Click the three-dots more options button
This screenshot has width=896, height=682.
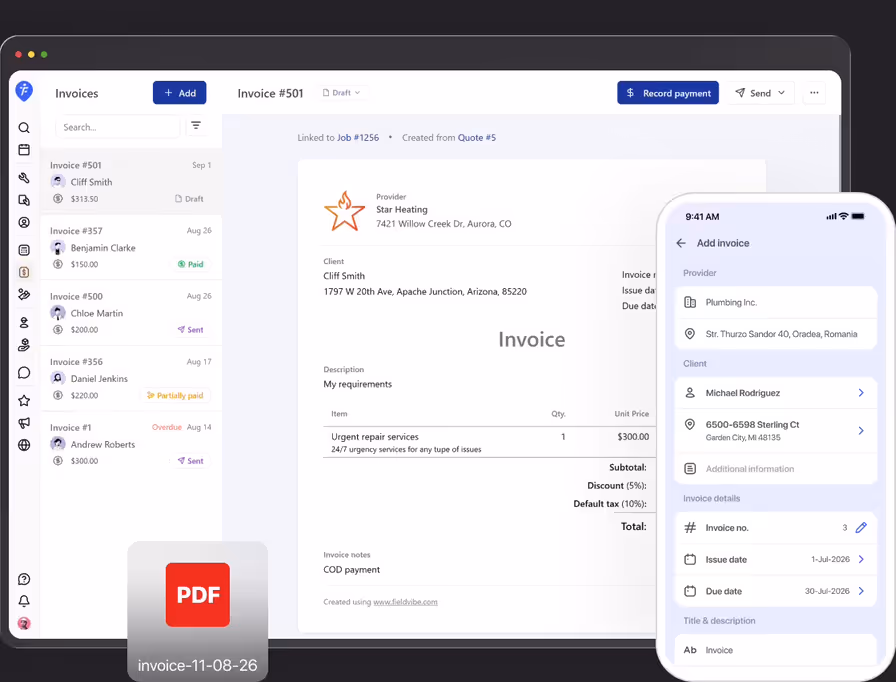click(x=814, y=93)
